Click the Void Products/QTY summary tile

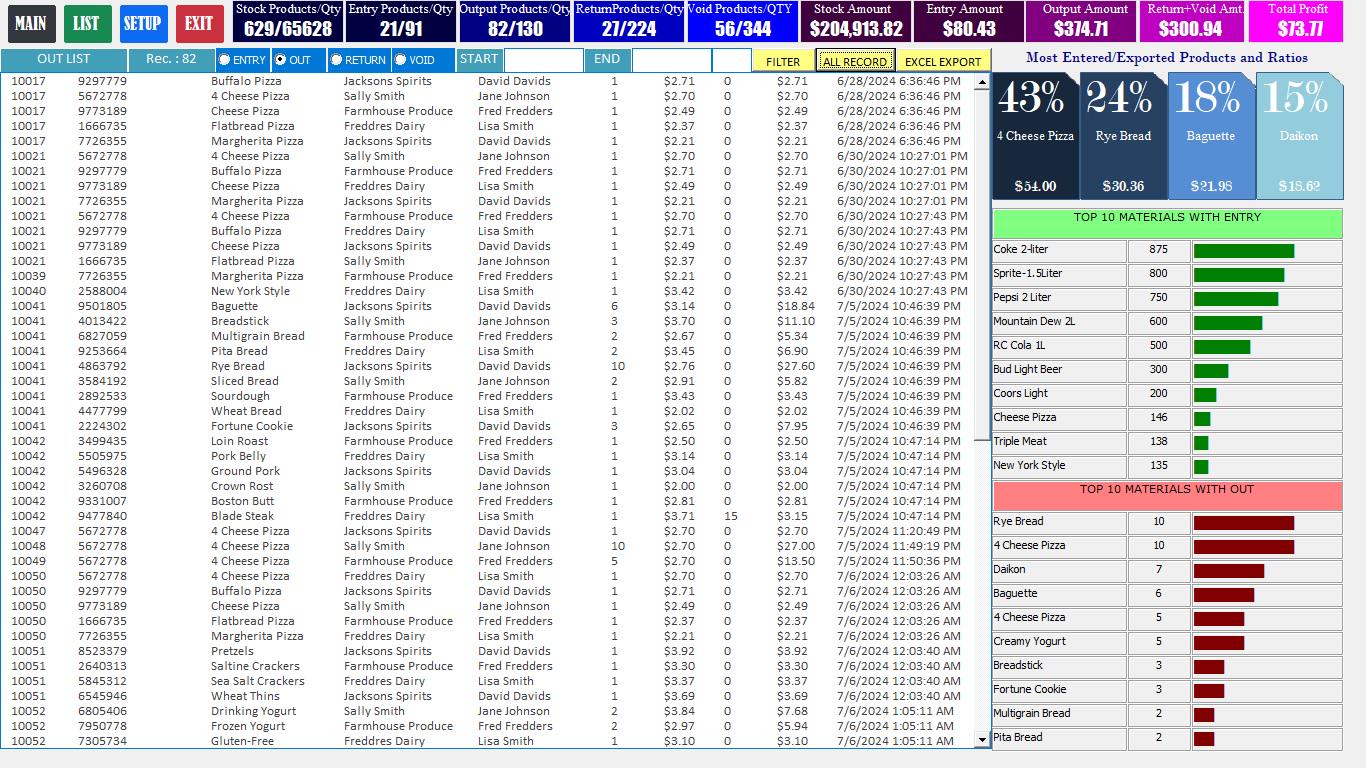coord(743,22)
